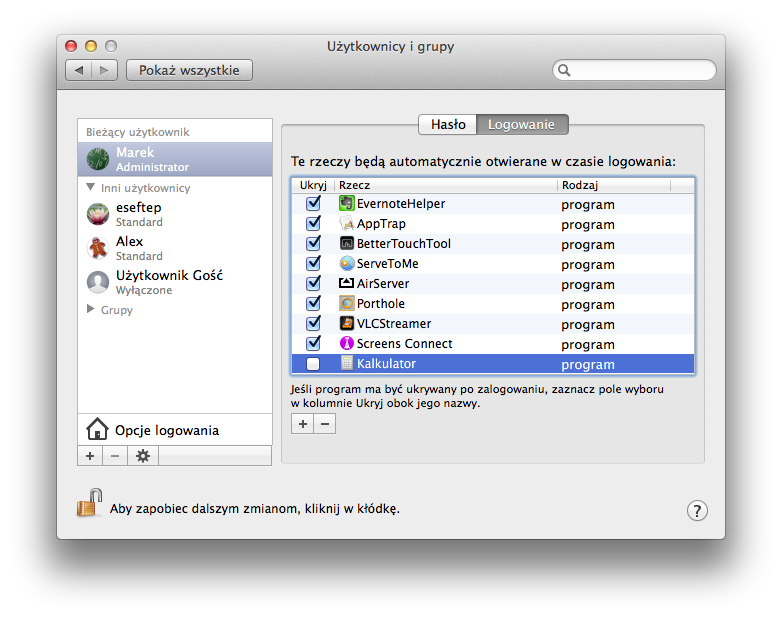This screenshot has width=782, height=618.
Task: Remove Kalkulator login item with minus button
Action: tap(325, 424)
